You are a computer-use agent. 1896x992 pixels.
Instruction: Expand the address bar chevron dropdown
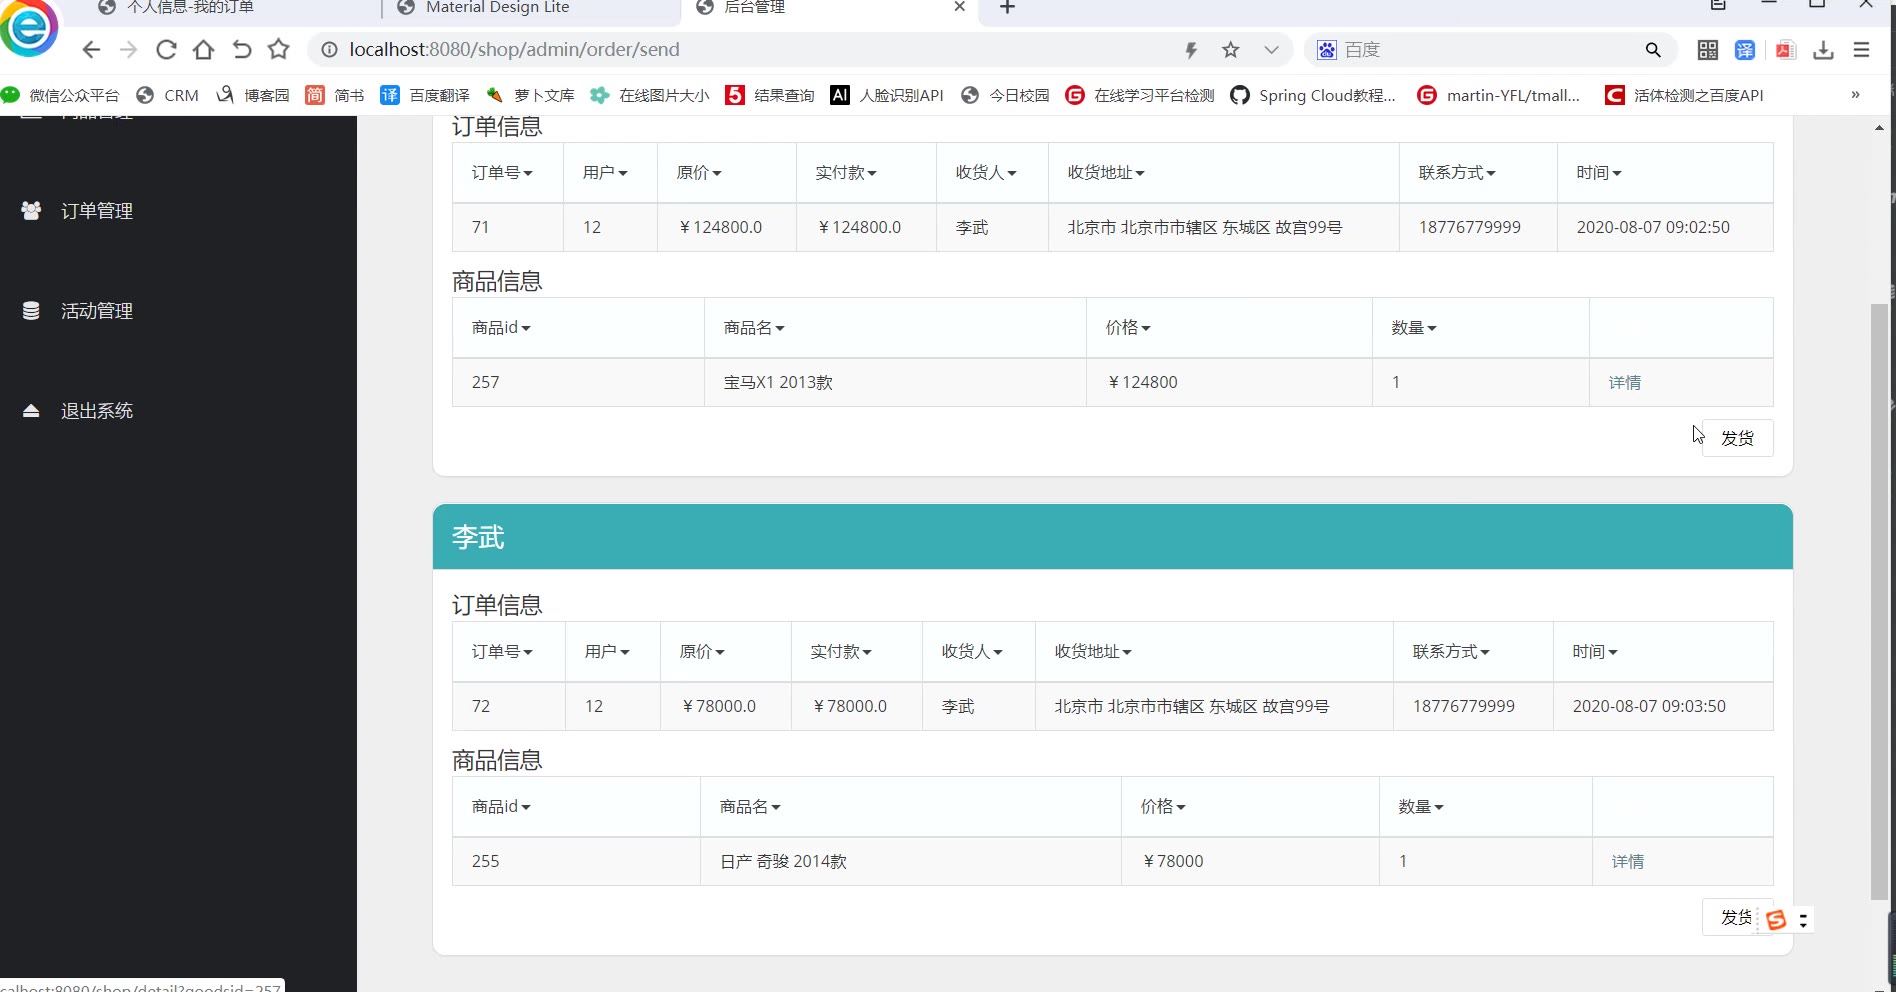coord(1271,50)
